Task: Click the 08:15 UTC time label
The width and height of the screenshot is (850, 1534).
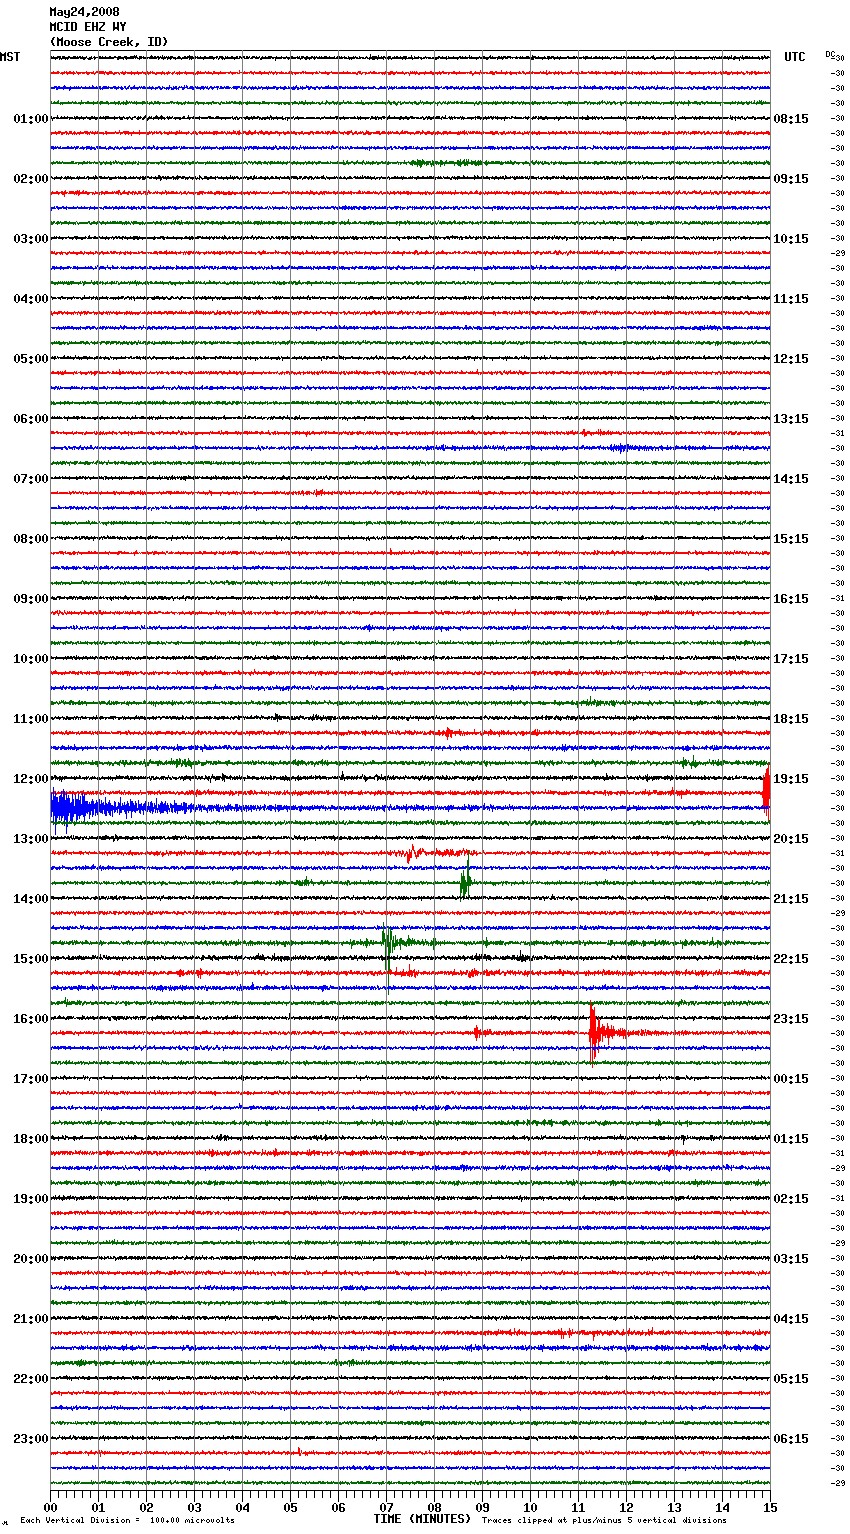Action: (791, 119)
